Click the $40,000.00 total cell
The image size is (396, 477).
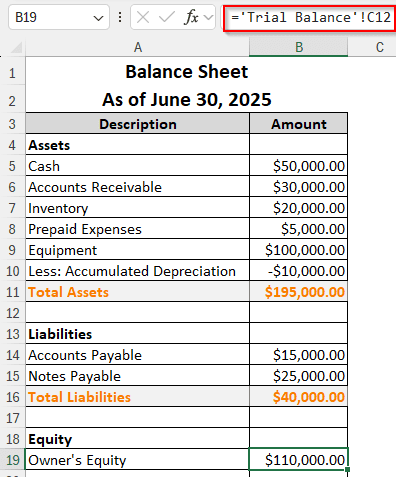(299, 397)
